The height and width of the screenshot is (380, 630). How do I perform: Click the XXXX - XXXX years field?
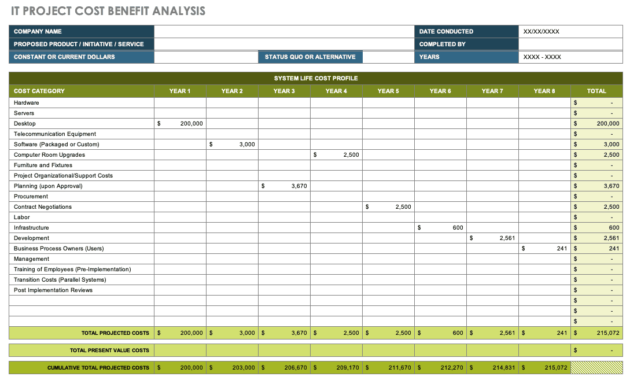[x=571, y=57]
